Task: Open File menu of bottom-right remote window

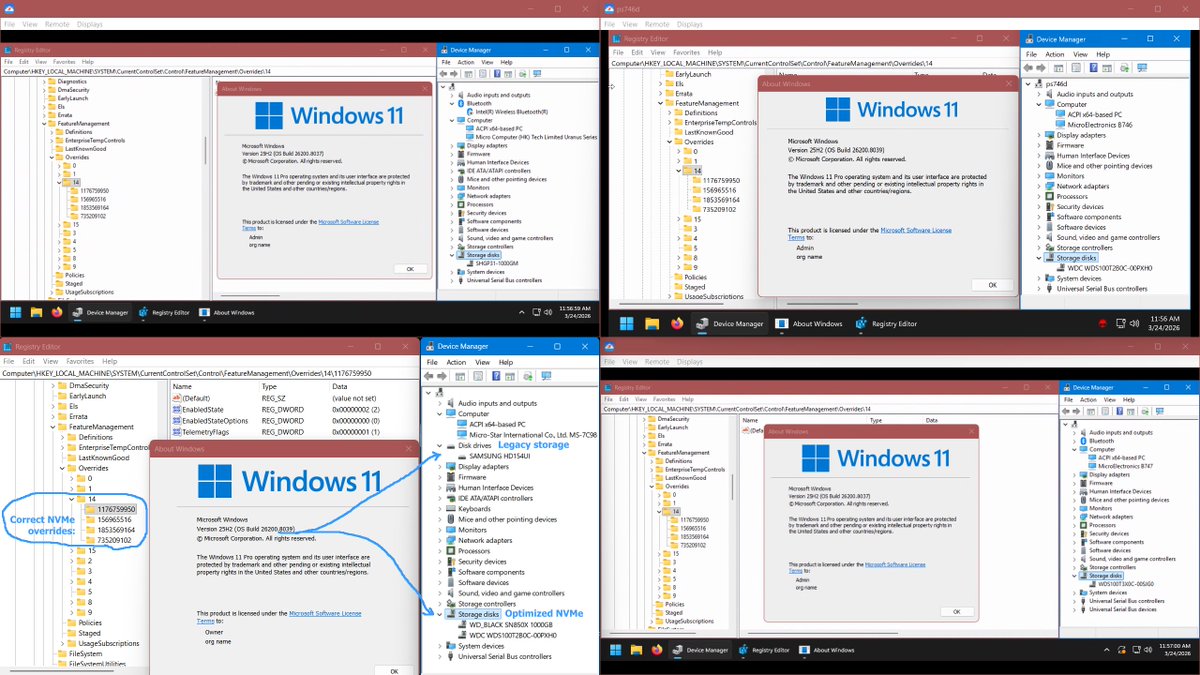Action: pyautogui.click(x=610, y=361)
